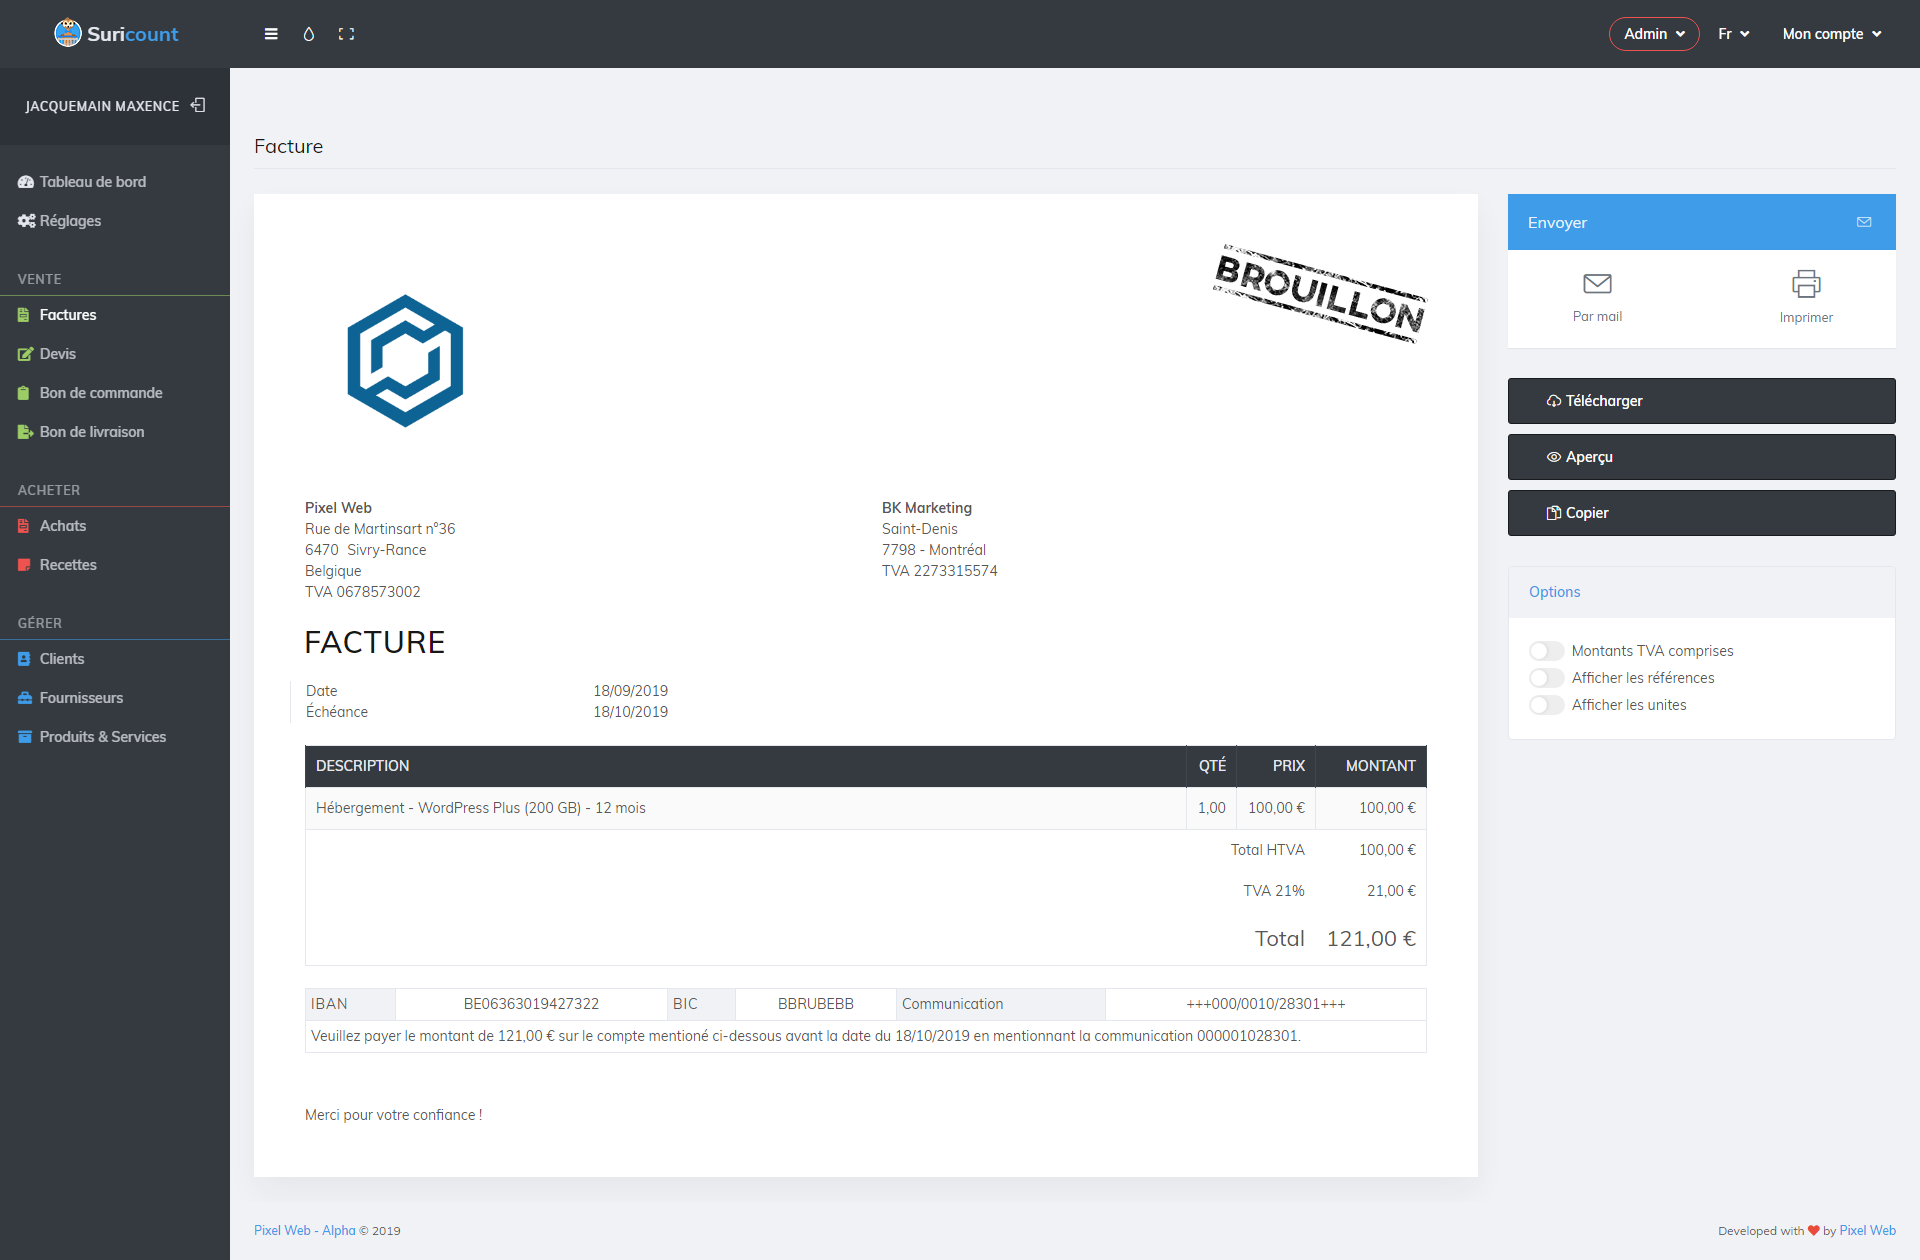Open Achats in sidebar
Viewport: 1920px width, 1260px height.
115,526
